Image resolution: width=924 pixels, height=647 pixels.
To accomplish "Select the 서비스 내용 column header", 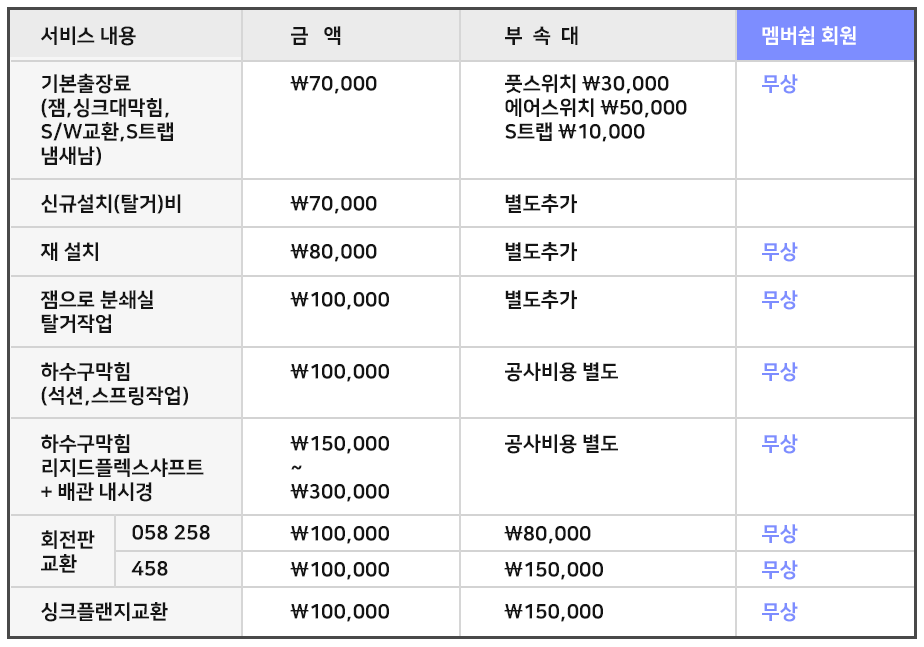I will [x=126, y=35].
